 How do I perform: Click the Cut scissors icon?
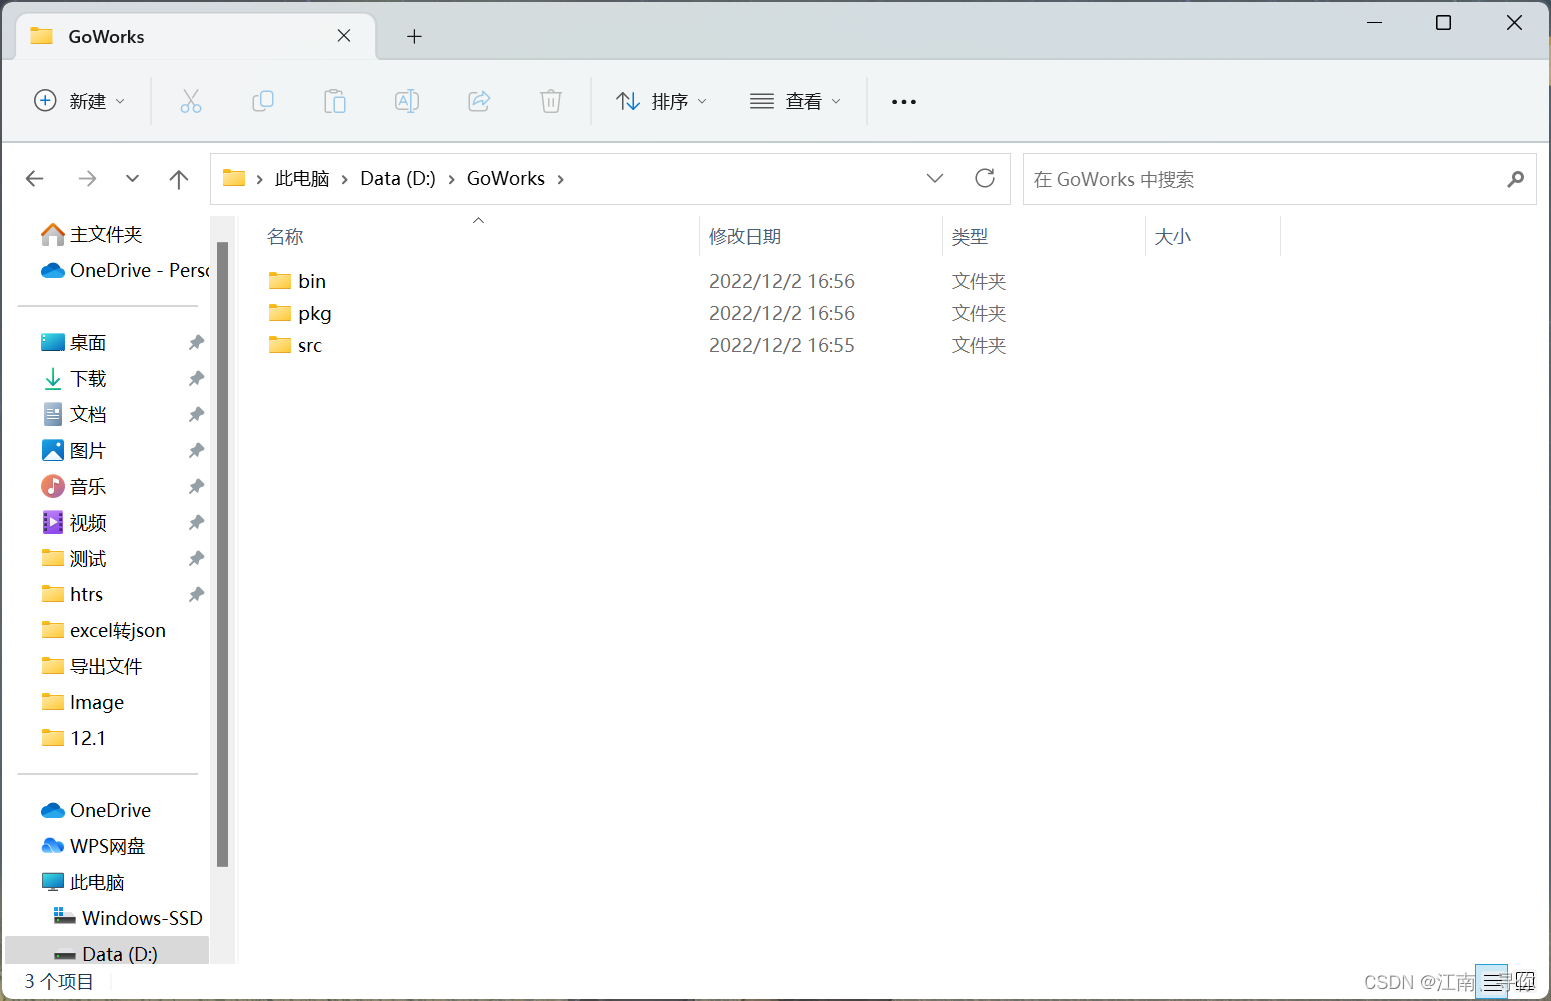191,101
